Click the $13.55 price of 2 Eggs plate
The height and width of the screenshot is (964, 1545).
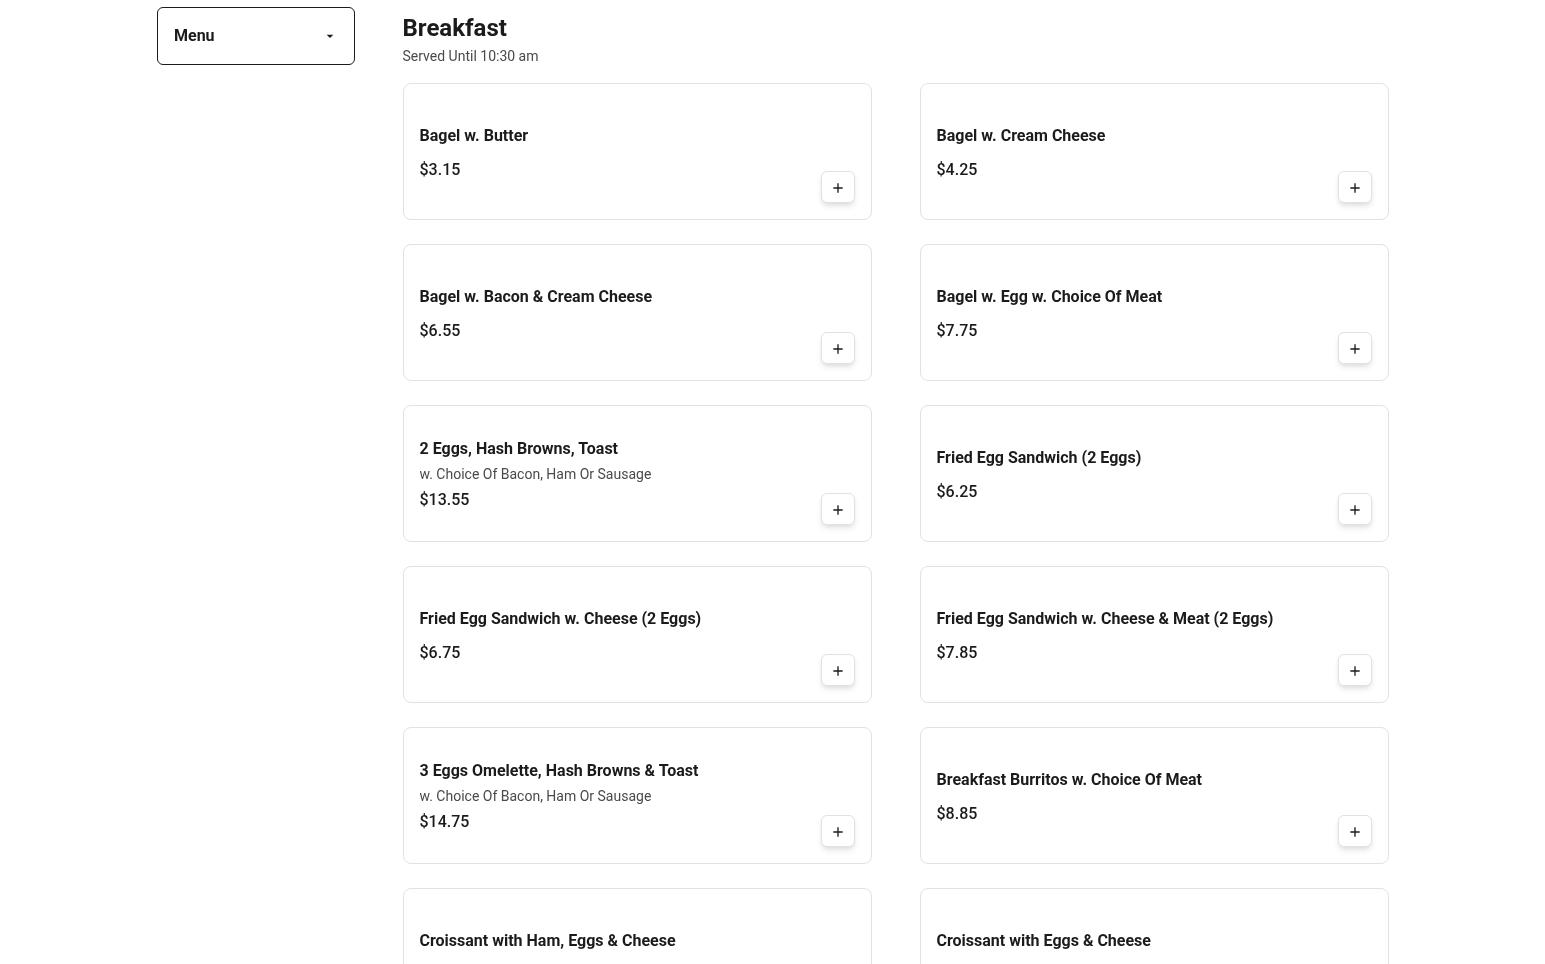tap(444, 500)
